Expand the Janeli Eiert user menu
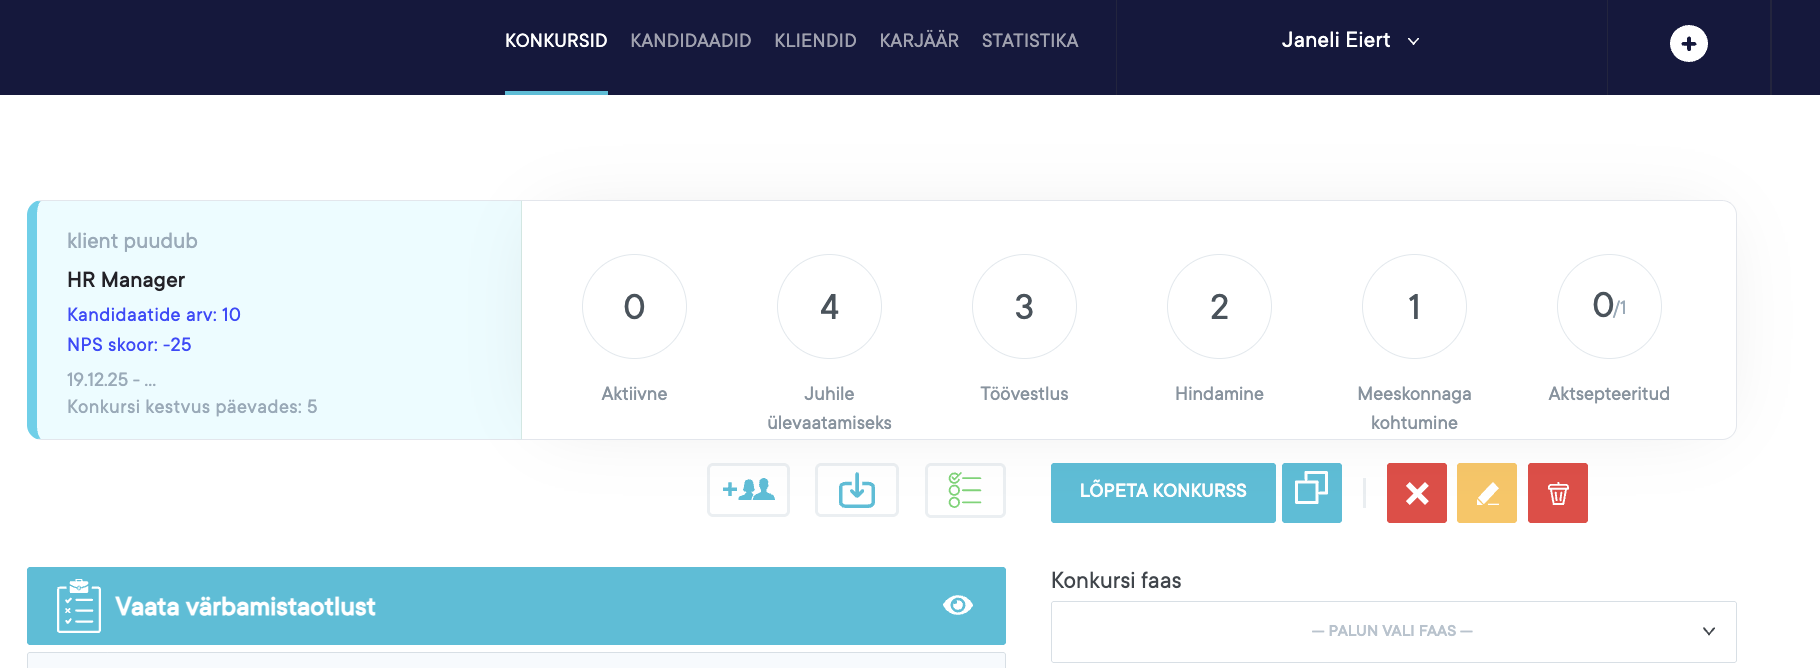The width and height of the screenshot is (1820, 668). pyautogui.click(x=1350, y=41)
